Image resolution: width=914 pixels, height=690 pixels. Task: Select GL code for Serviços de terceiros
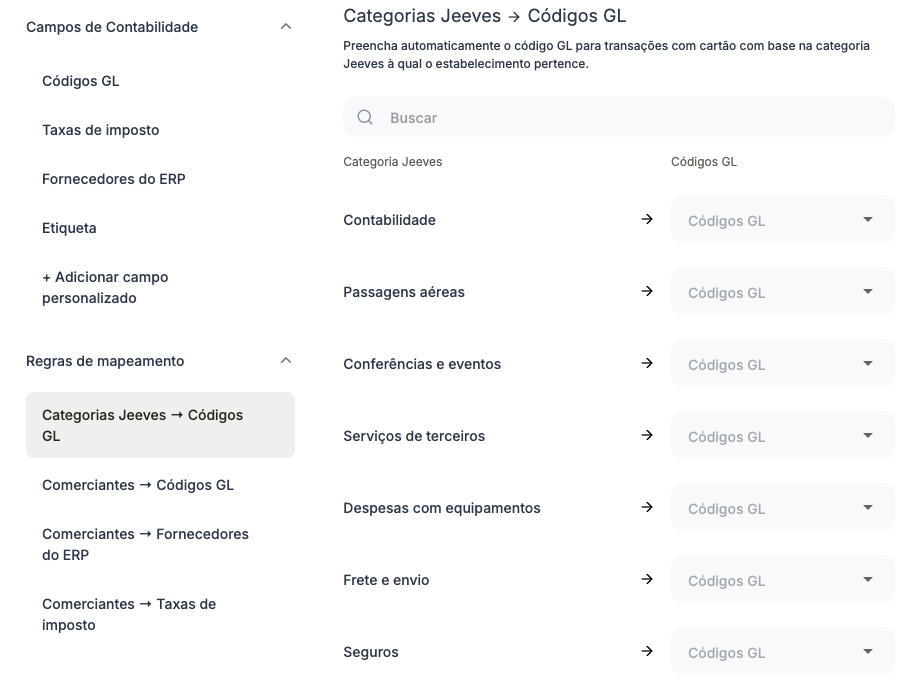coord(782,436)
